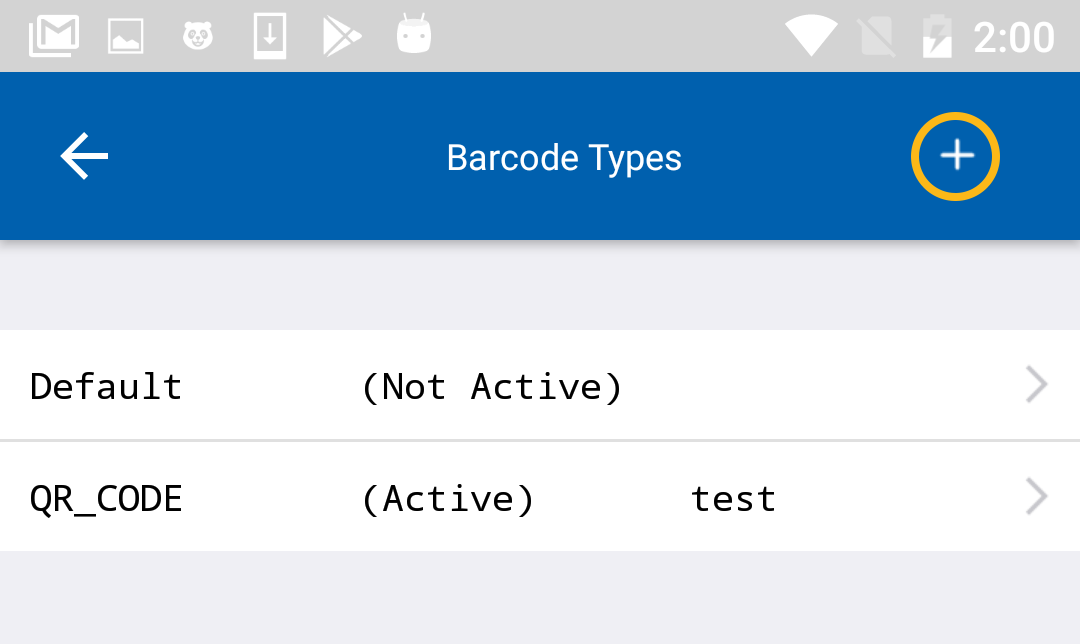
Task: Tap the Play Store notification icon
Action: (x=341, y=37)
